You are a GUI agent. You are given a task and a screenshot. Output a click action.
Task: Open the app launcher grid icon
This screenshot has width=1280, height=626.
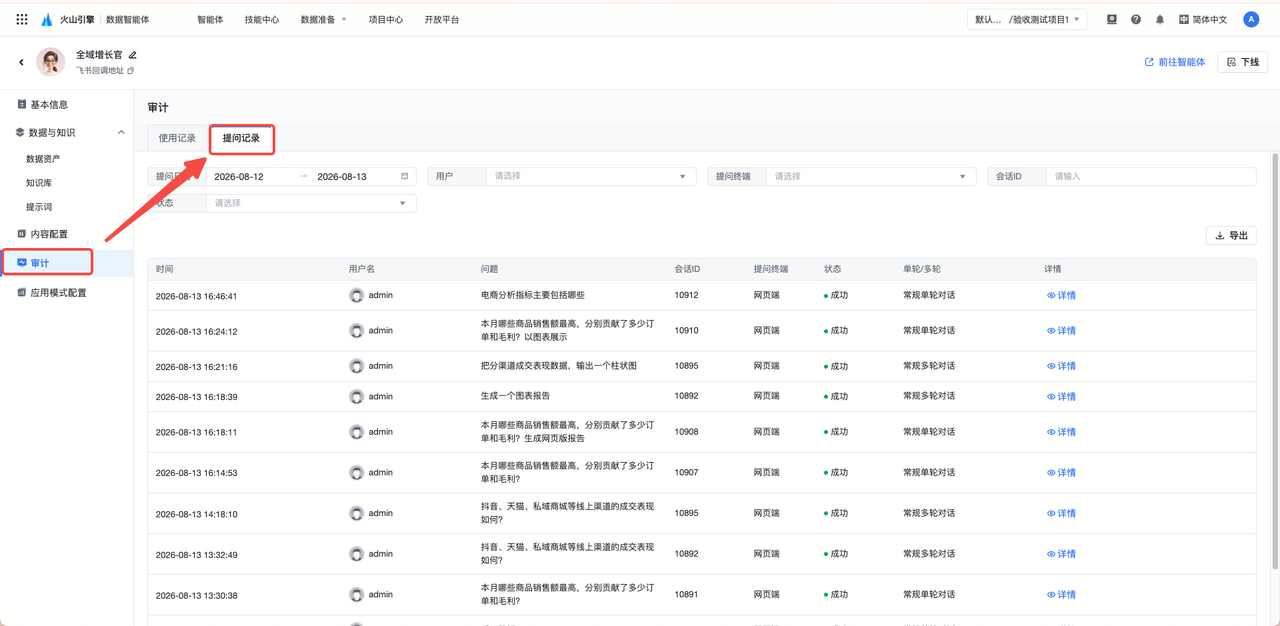22,19
